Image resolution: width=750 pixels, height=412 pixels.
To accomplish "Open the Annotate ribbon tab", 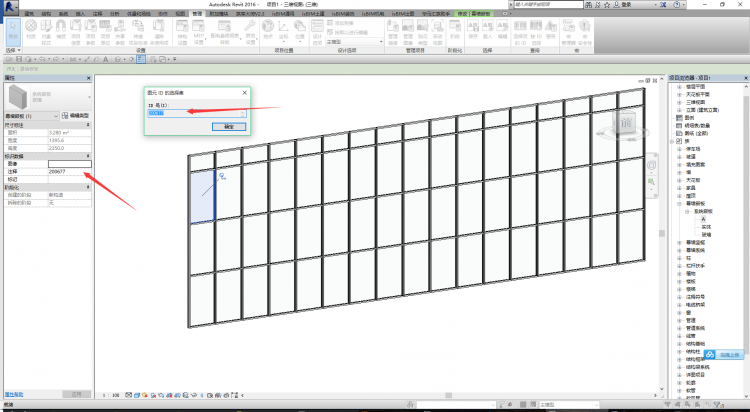I will [x=98, y=14].
